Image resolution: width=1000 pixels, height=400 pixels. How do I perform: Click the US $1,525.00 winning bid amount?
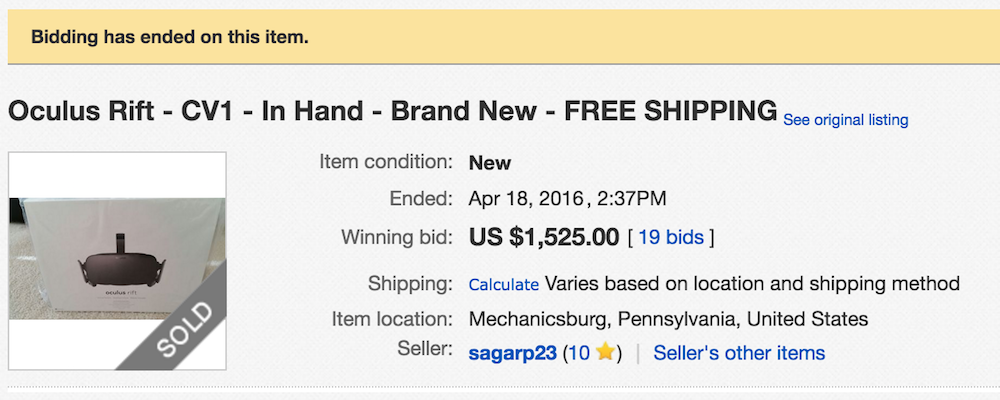click(544, 237)
